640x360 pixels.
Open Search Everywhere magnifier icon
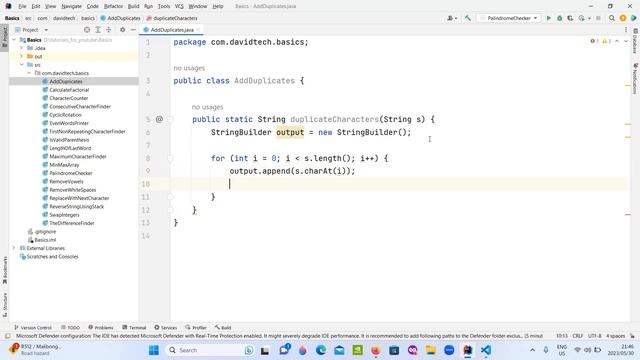coord(611,18)
